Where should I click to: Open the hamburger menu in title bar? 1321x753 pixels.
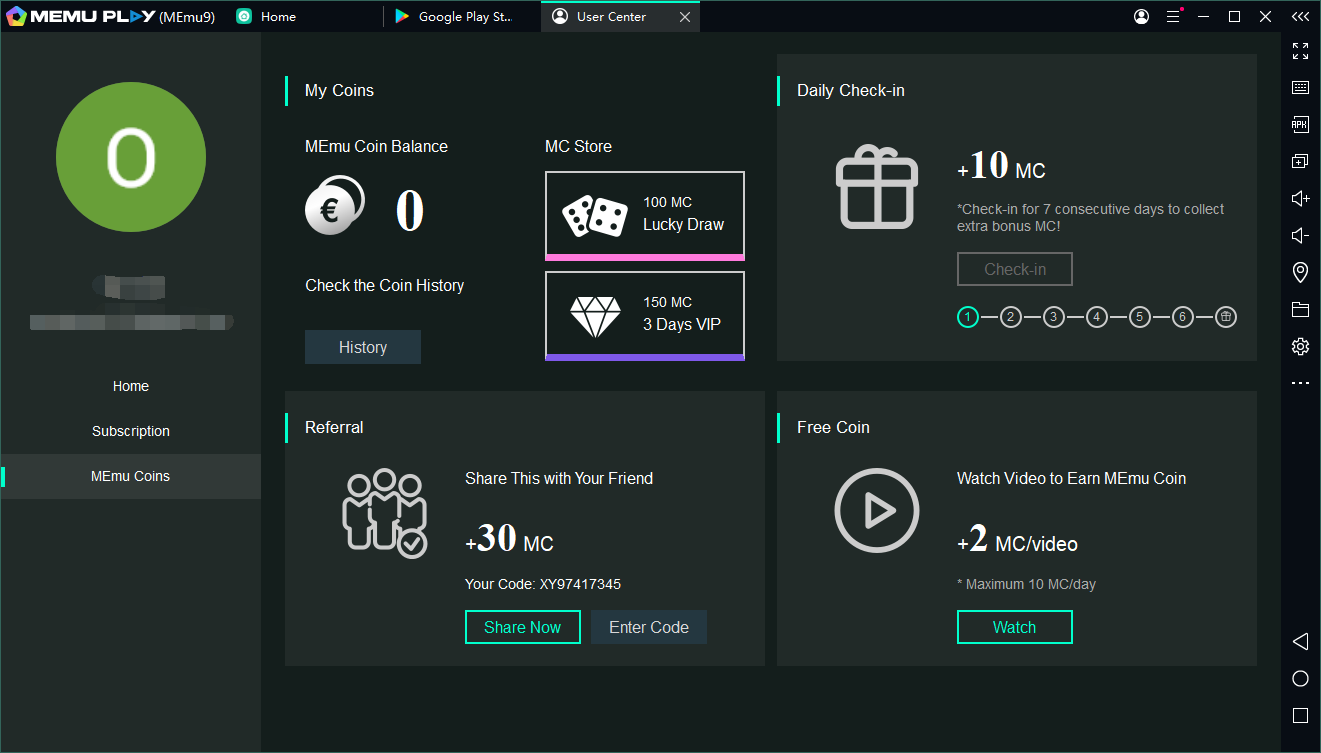[1174, 17]
